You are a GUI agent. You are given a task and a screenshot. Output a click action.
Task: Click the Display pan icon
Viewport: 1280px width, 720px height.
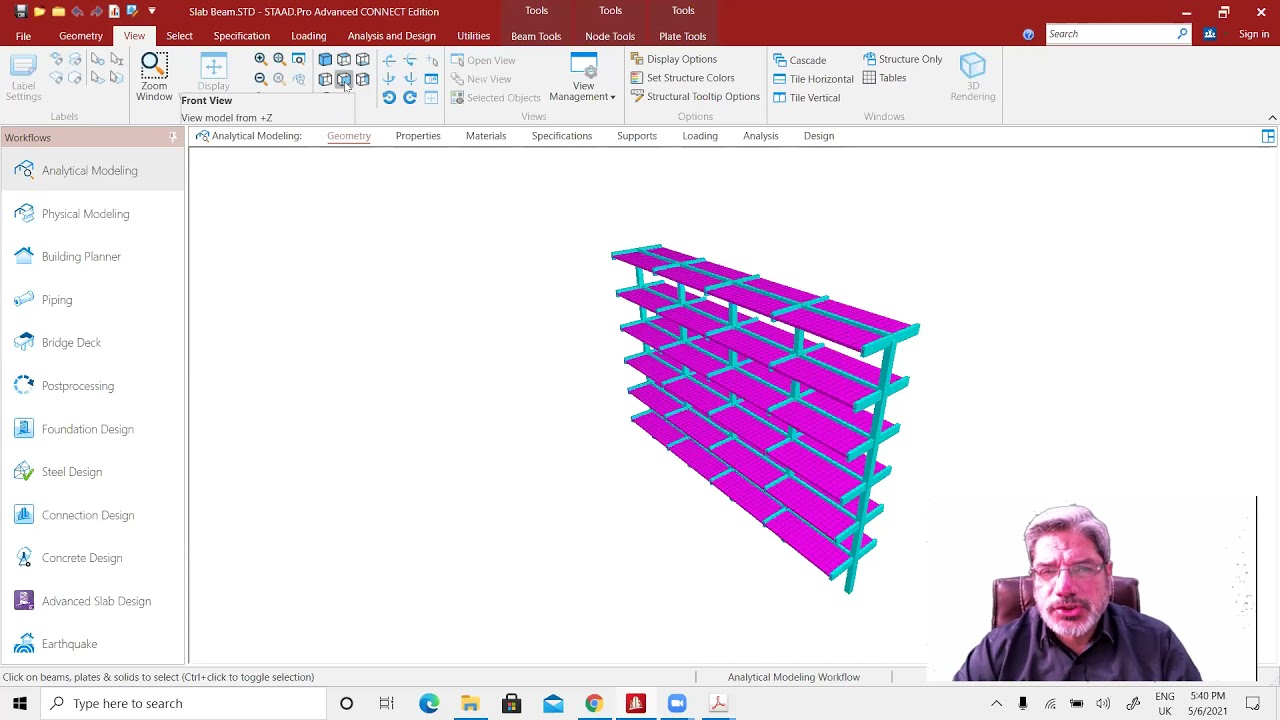pos(213,73)
